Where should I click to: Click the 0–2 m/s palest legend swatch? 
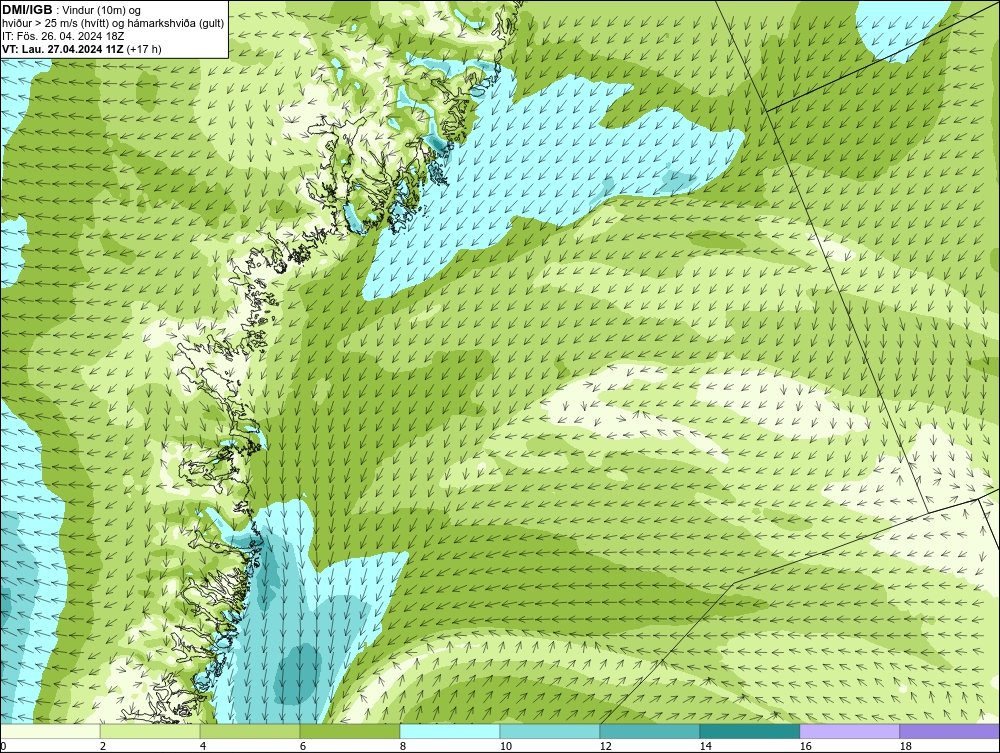(x=50, y=731)
